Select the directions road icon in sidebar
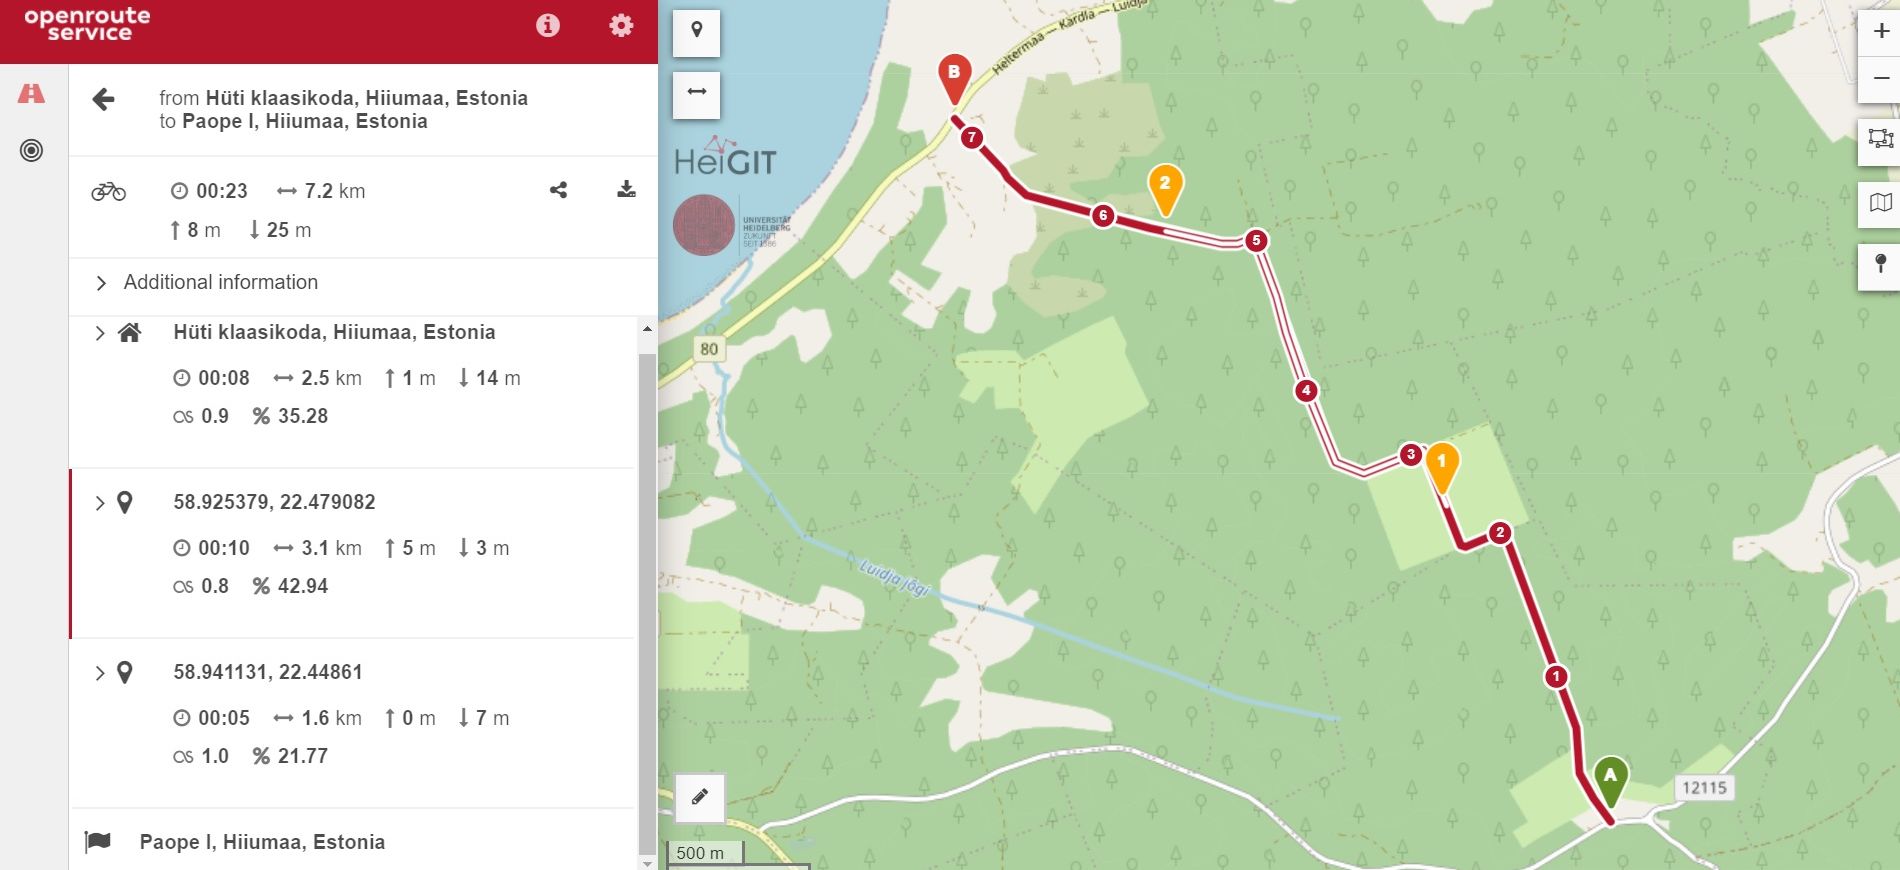This screenshot has height=870, width=1900. (32, 93)
